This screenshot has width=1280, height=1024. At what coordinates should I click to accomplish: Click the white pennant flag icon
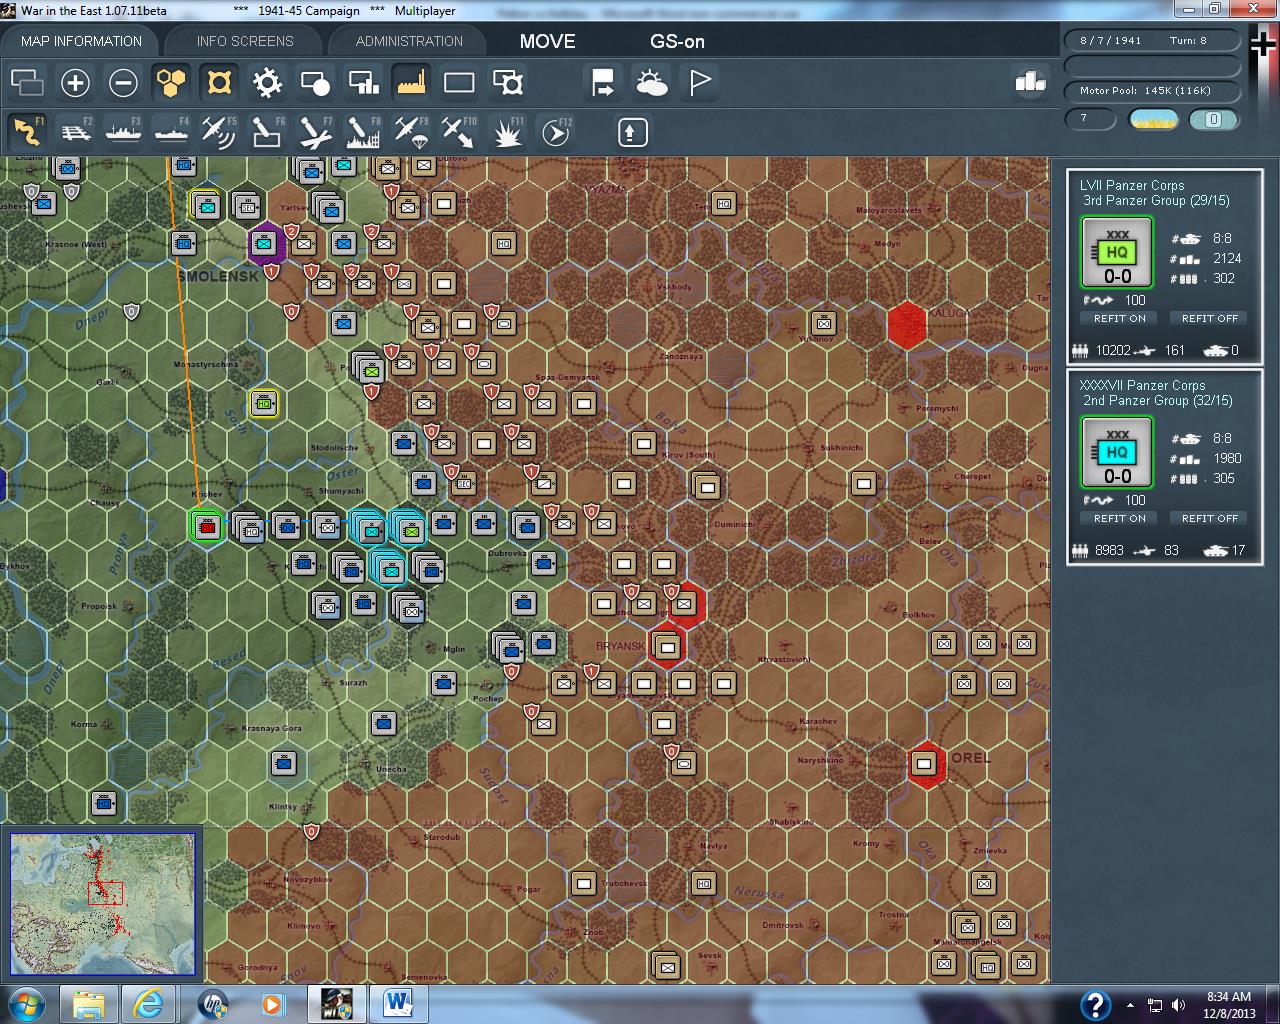(700, 82)
